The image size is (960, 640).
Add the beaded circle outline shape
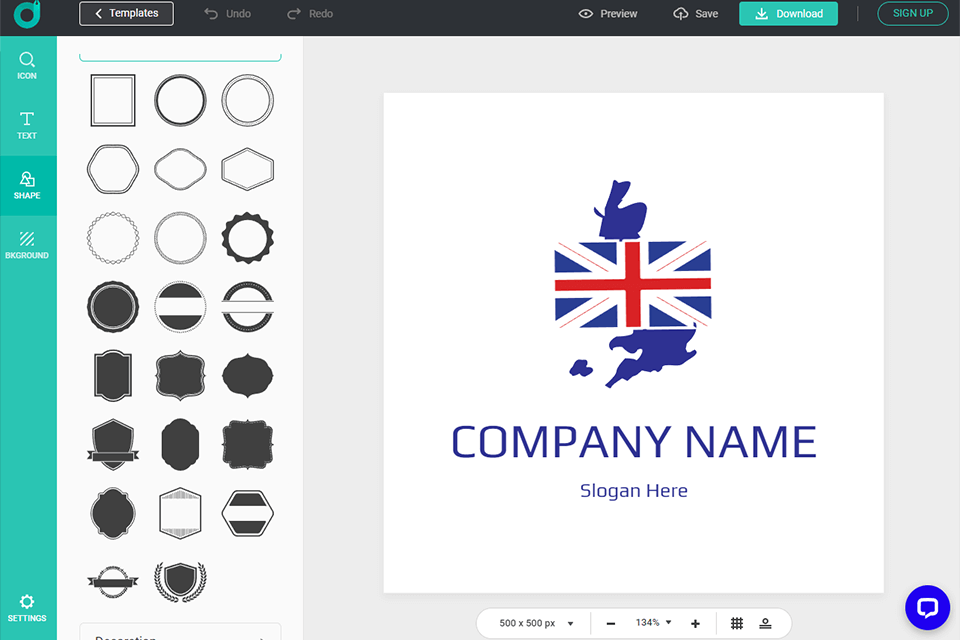point(113,238)
